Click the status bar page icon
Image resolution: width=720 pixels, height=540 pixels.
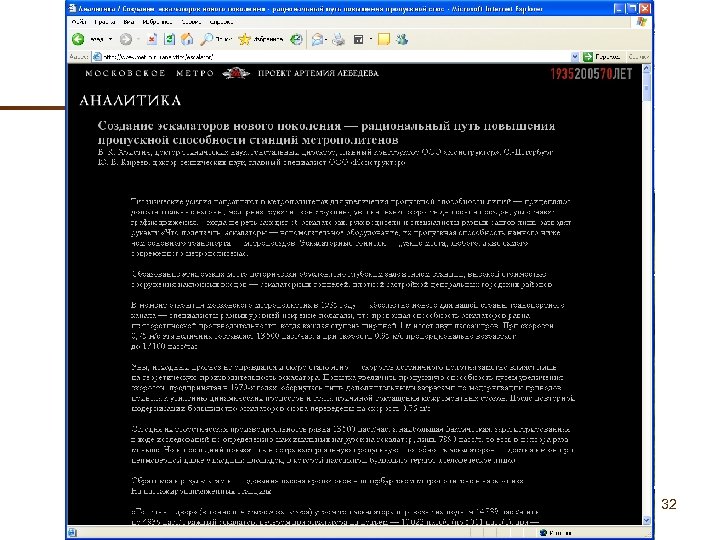[x=73, y=533]
